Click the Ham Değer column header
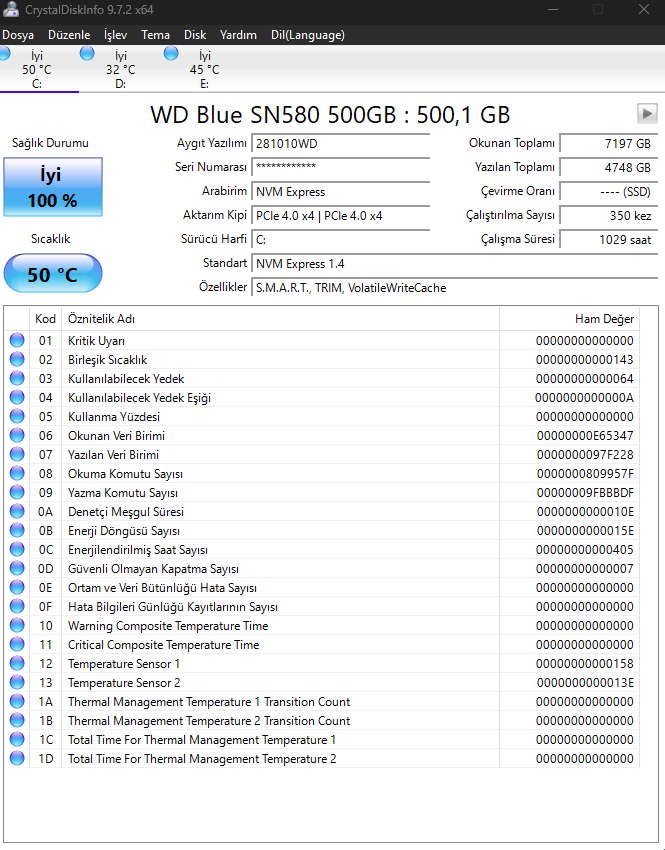Image resolution: width=665 pixels, height=850 pixels. point(569,319)
